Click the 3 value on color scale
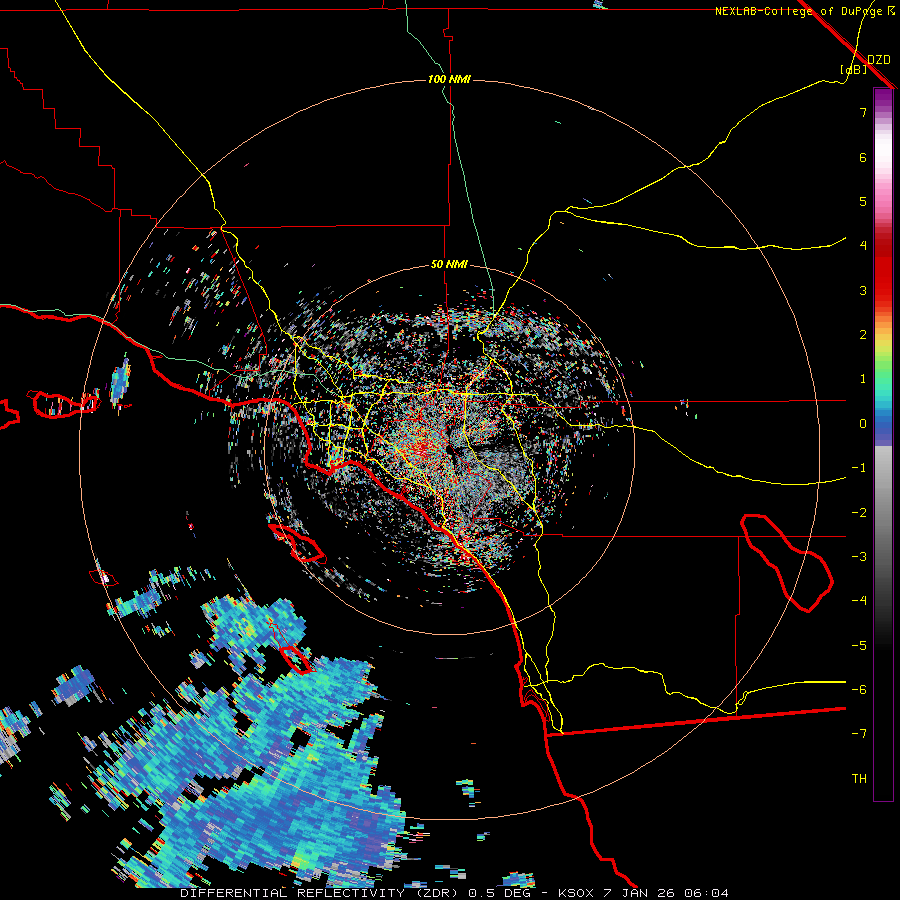 coord(863,290)
